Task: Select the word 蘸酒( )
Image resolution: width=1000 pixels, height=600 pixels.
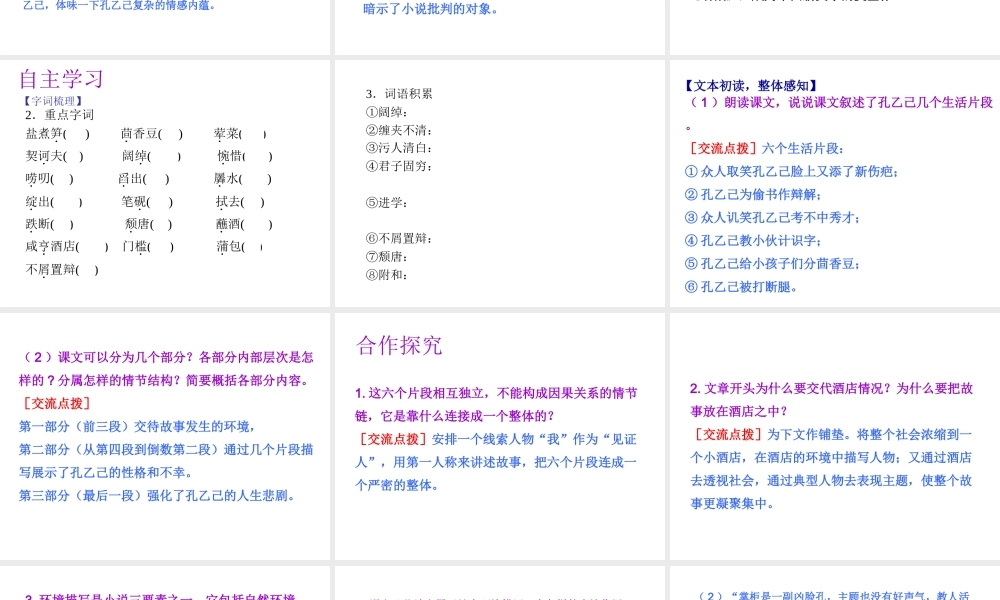Action: pos(244,224)
